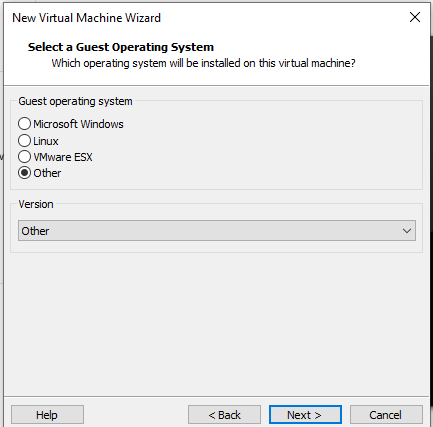Click the Linux label text
Screen dimensions: 433x427
pyautogui.click(x=46, y=141)
